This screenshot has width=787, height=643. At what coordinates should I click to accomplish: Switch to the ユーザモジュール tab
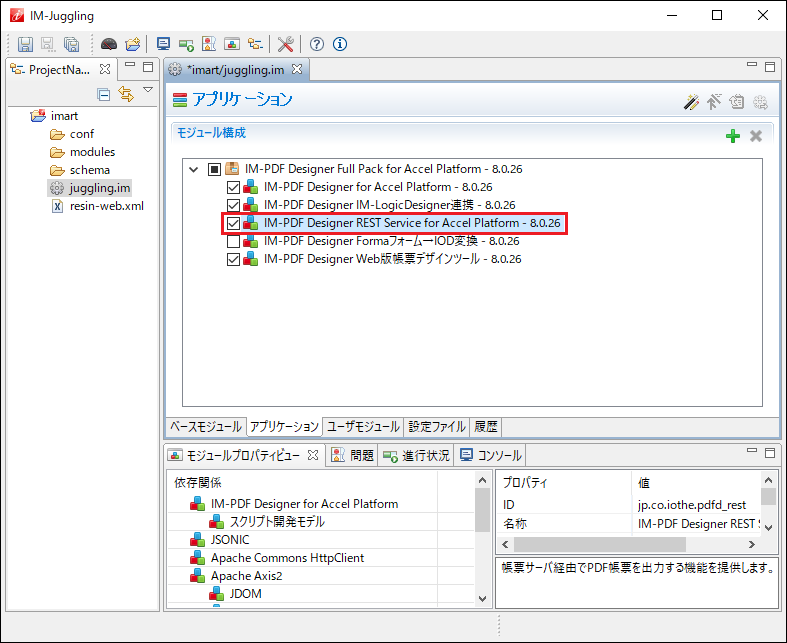[x=363, y=427]
